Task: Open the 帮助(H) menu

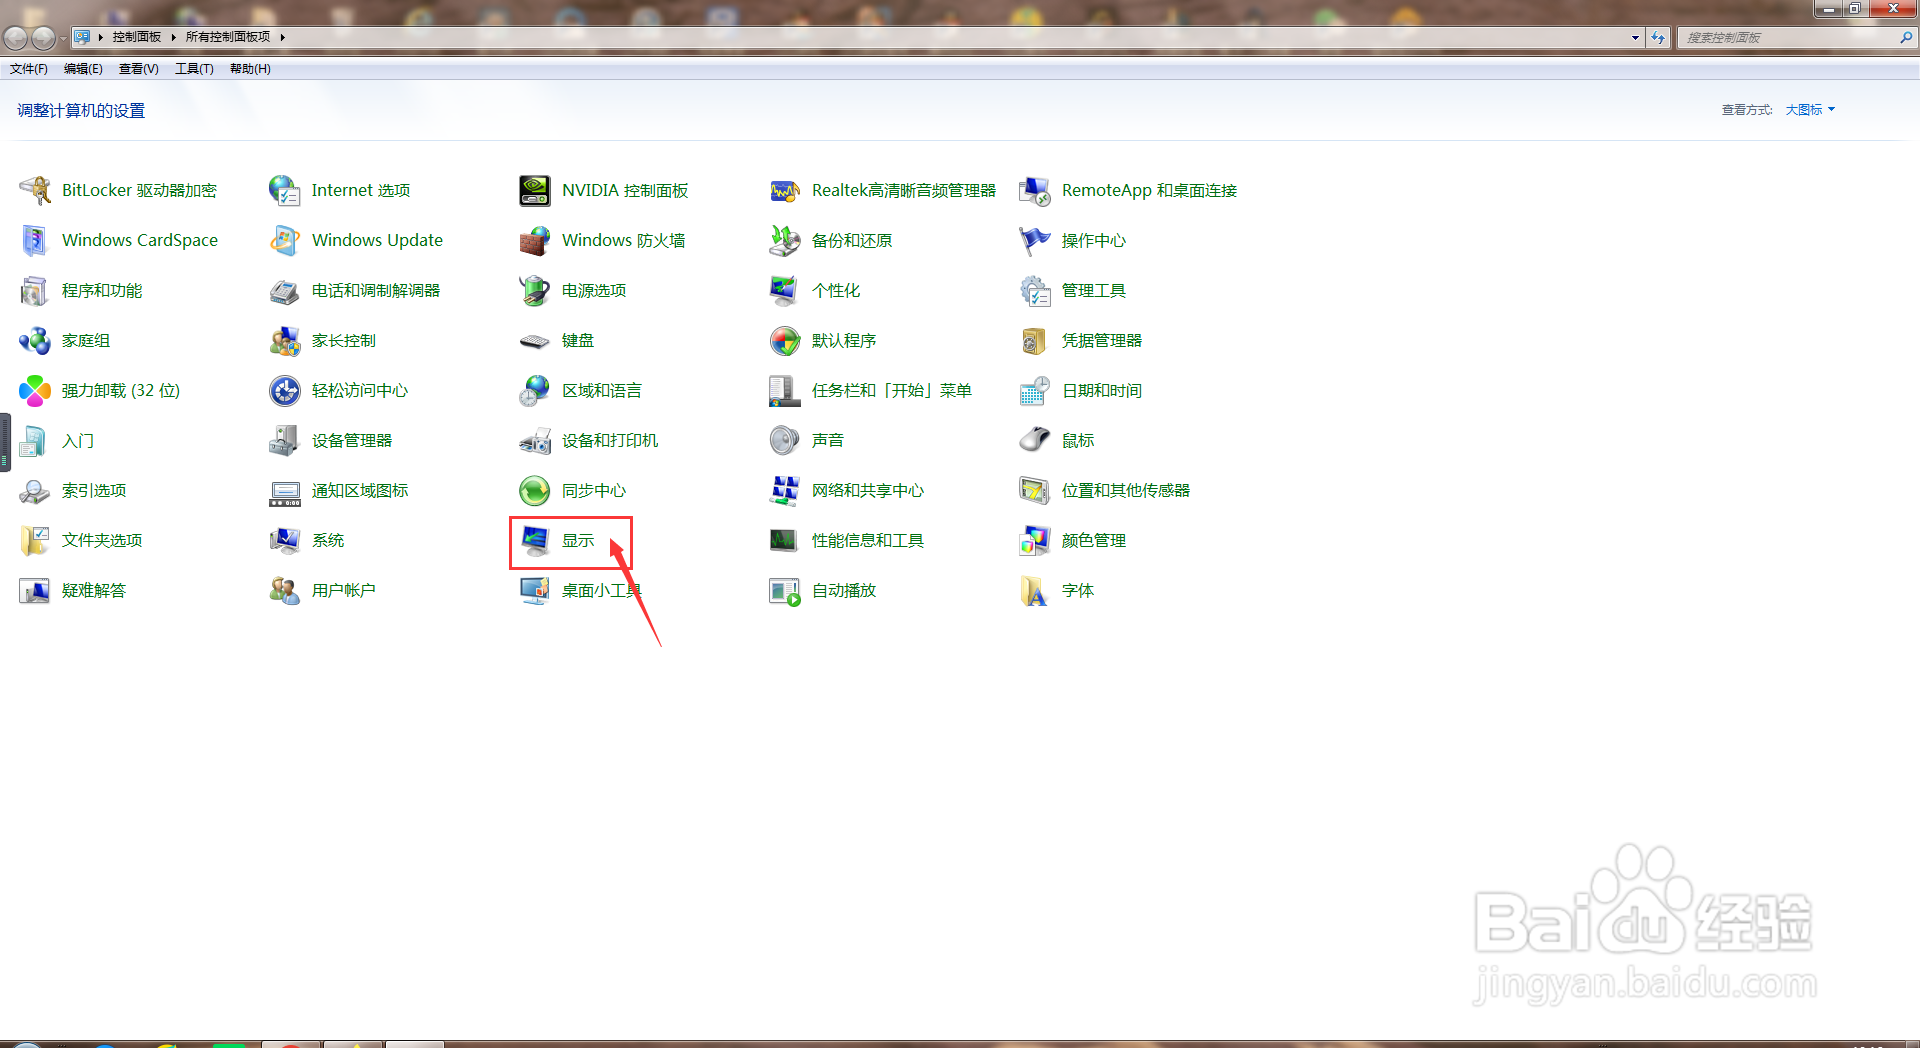Action: 250,69
